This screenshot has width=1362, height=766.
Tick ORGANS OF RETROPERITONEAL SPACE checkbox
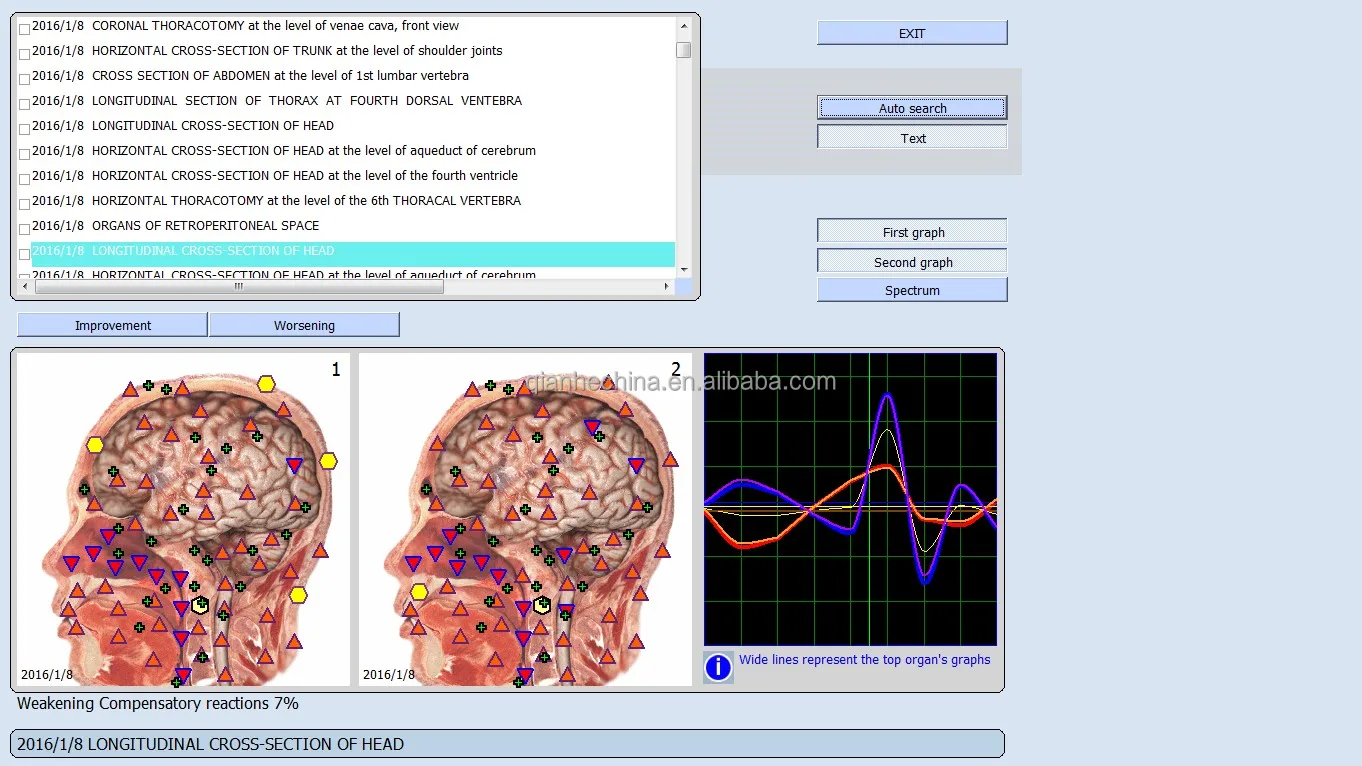(x=25, y=229)
